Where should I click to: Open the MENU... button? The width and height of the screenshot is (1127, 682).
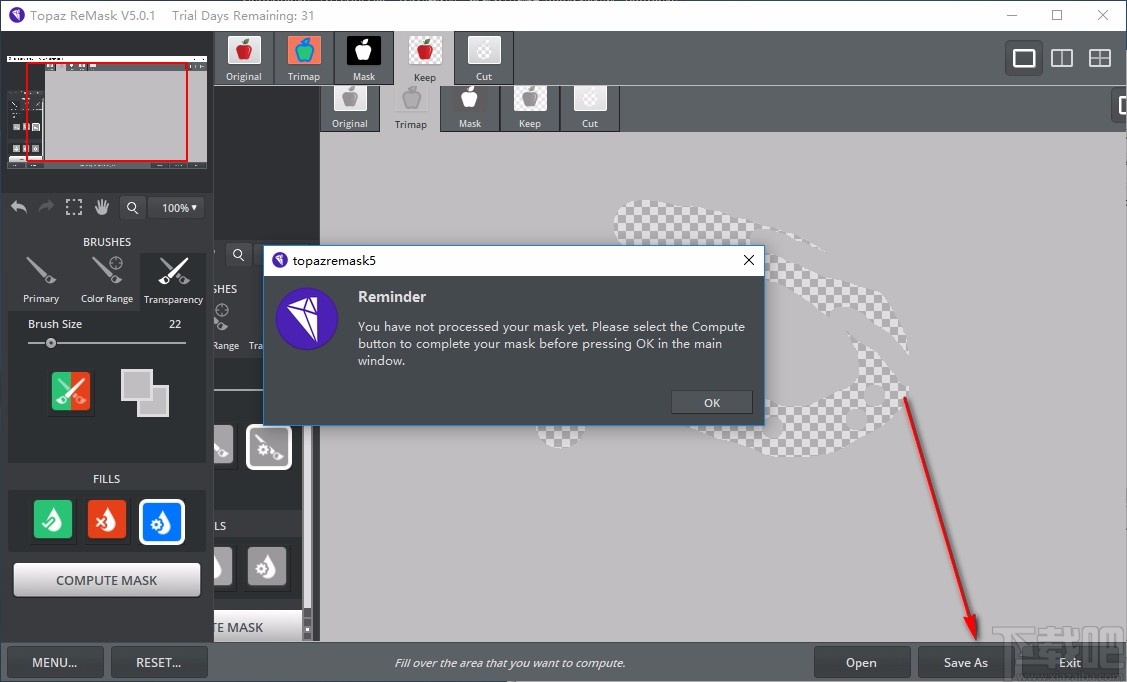(55, 663)
